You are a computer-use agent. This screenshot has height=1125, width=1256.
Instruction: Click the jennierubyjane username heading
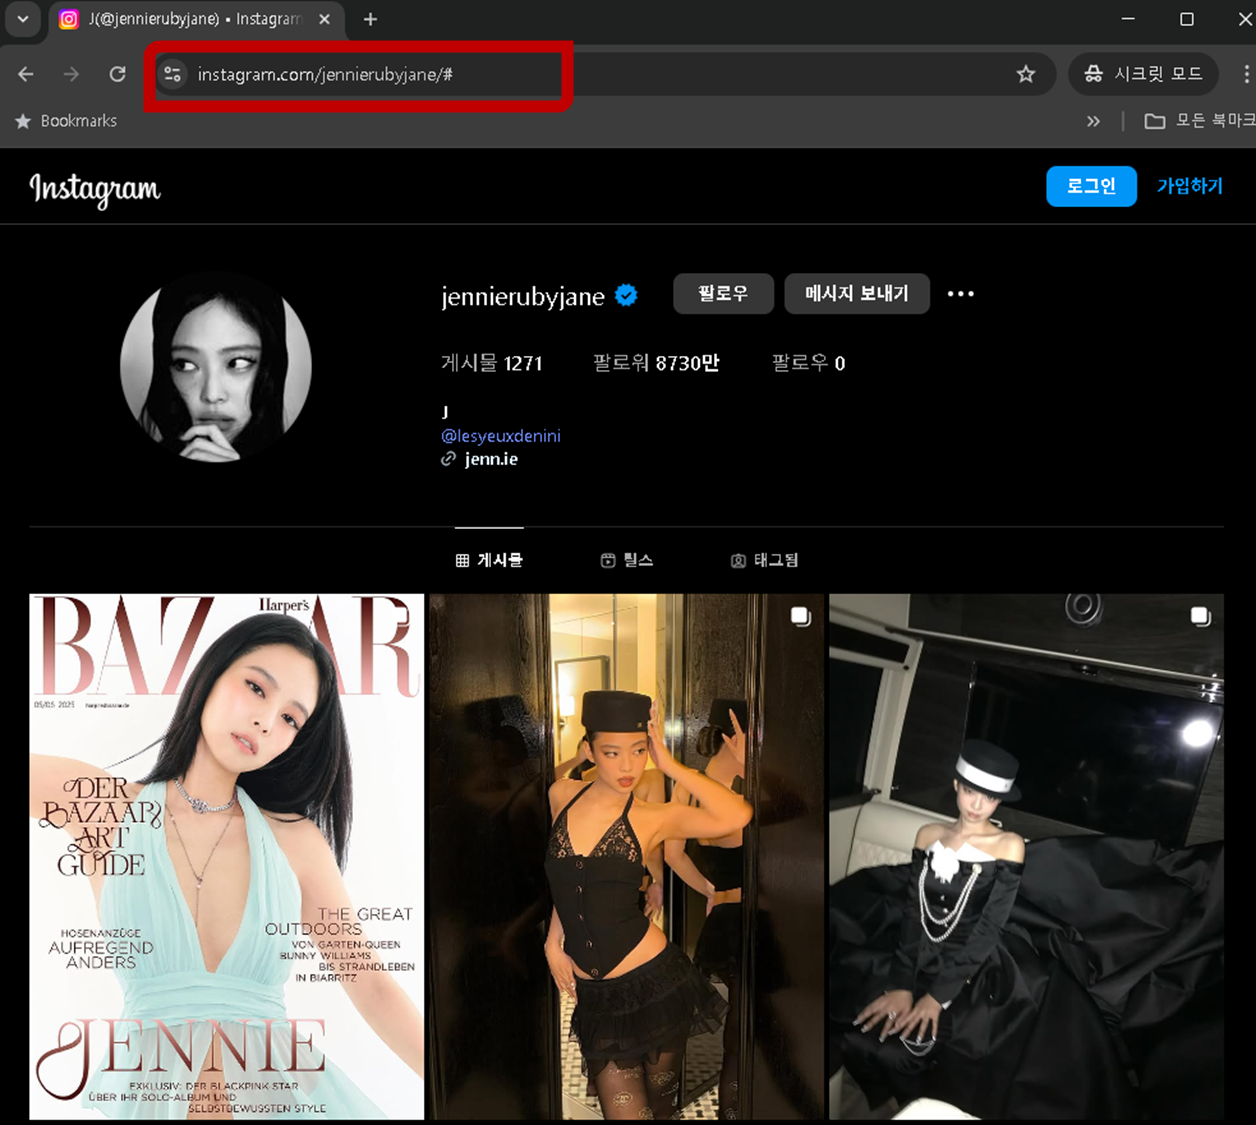[523, 296]
